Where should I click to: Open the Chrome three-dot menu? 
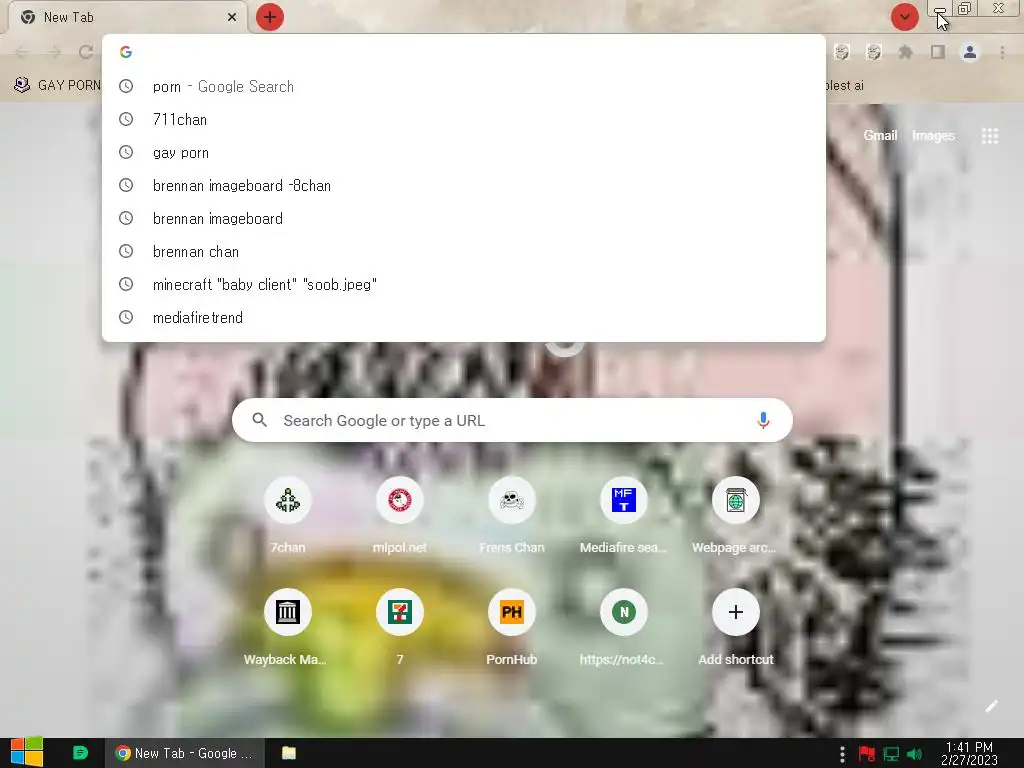pyautogui.click(x=1002, y=52)
